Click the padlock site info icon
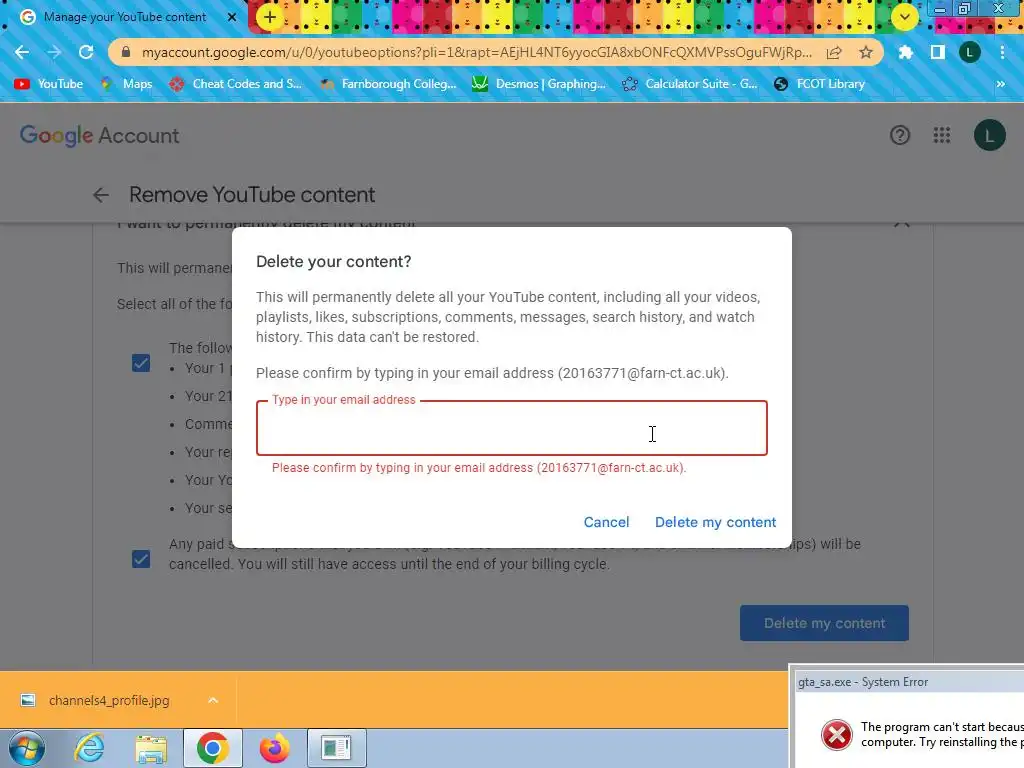Screen dimensions: 1024x768 click(x=126, y=52)
